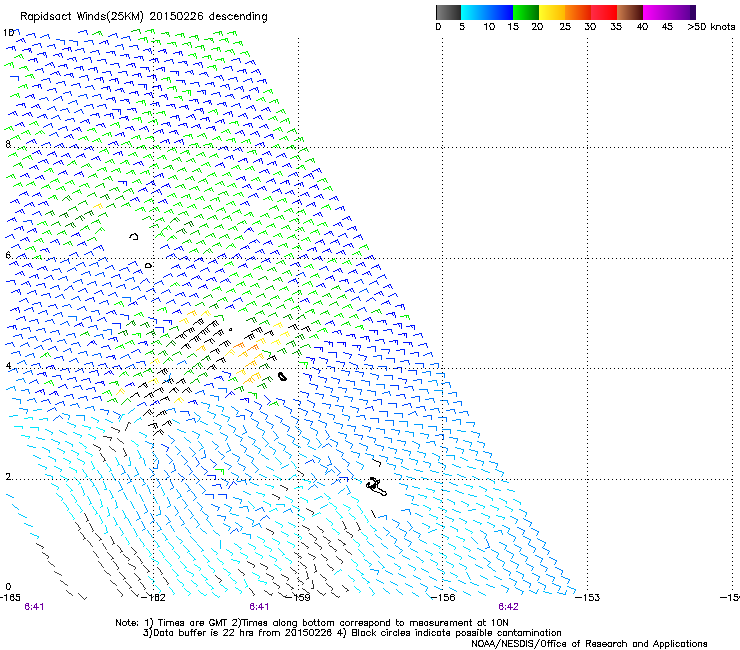Click the purple time label '6:42'

click(508, 607)
